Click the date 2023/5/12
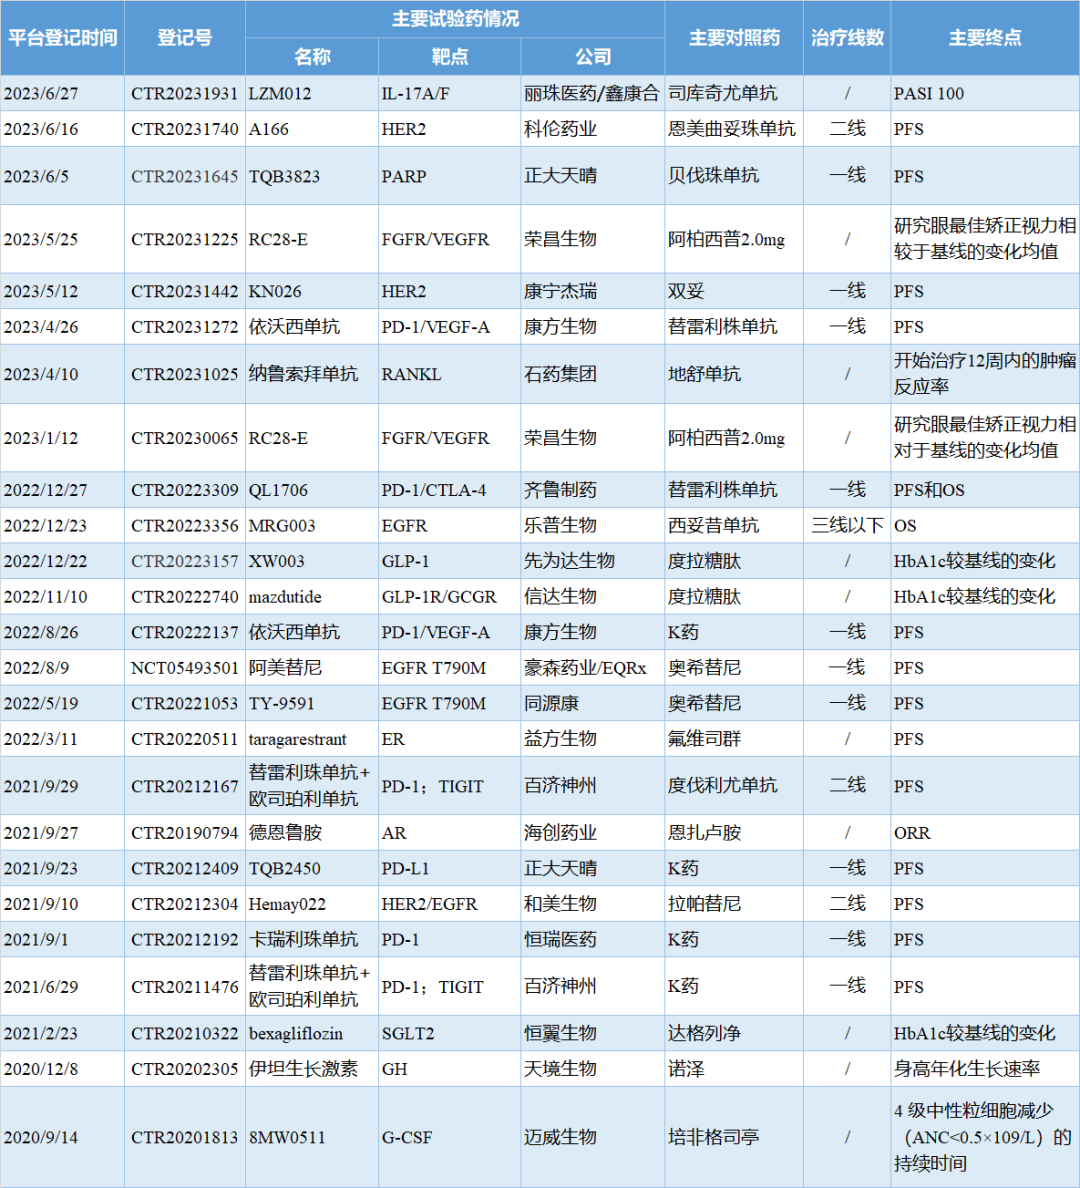Screen dimensions: 1080x1188 [x=41, y=292]
